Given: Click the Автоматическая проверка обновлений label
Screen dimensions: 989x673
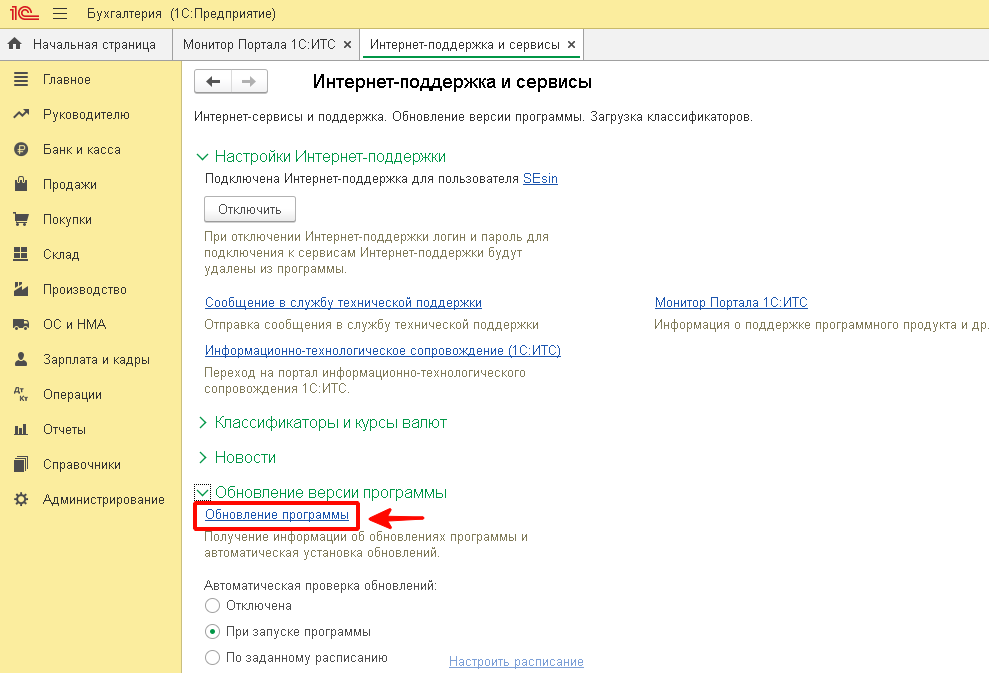Looking at the screenshot, I should [320, 585].
